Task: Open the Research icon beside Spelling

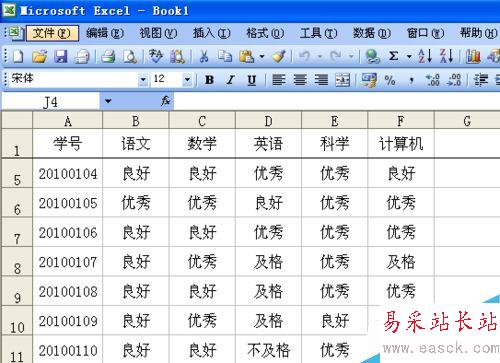Action: coord(177,56)
